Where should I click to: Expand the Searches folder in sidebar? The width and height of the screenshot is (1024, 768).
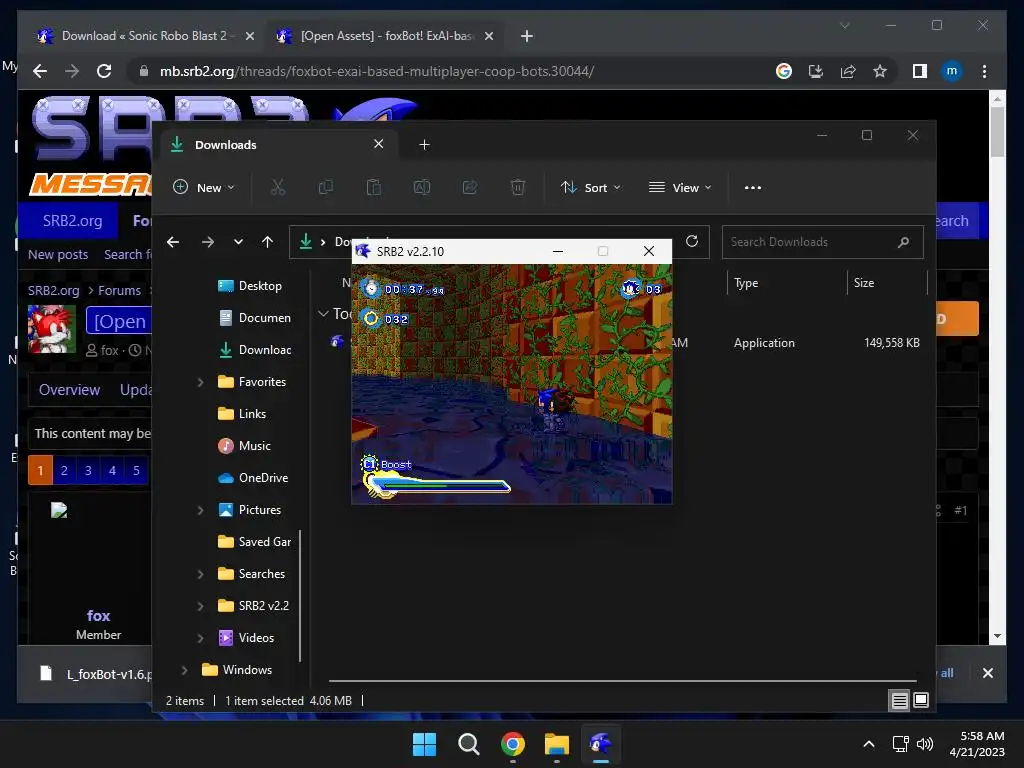[200, 574]
